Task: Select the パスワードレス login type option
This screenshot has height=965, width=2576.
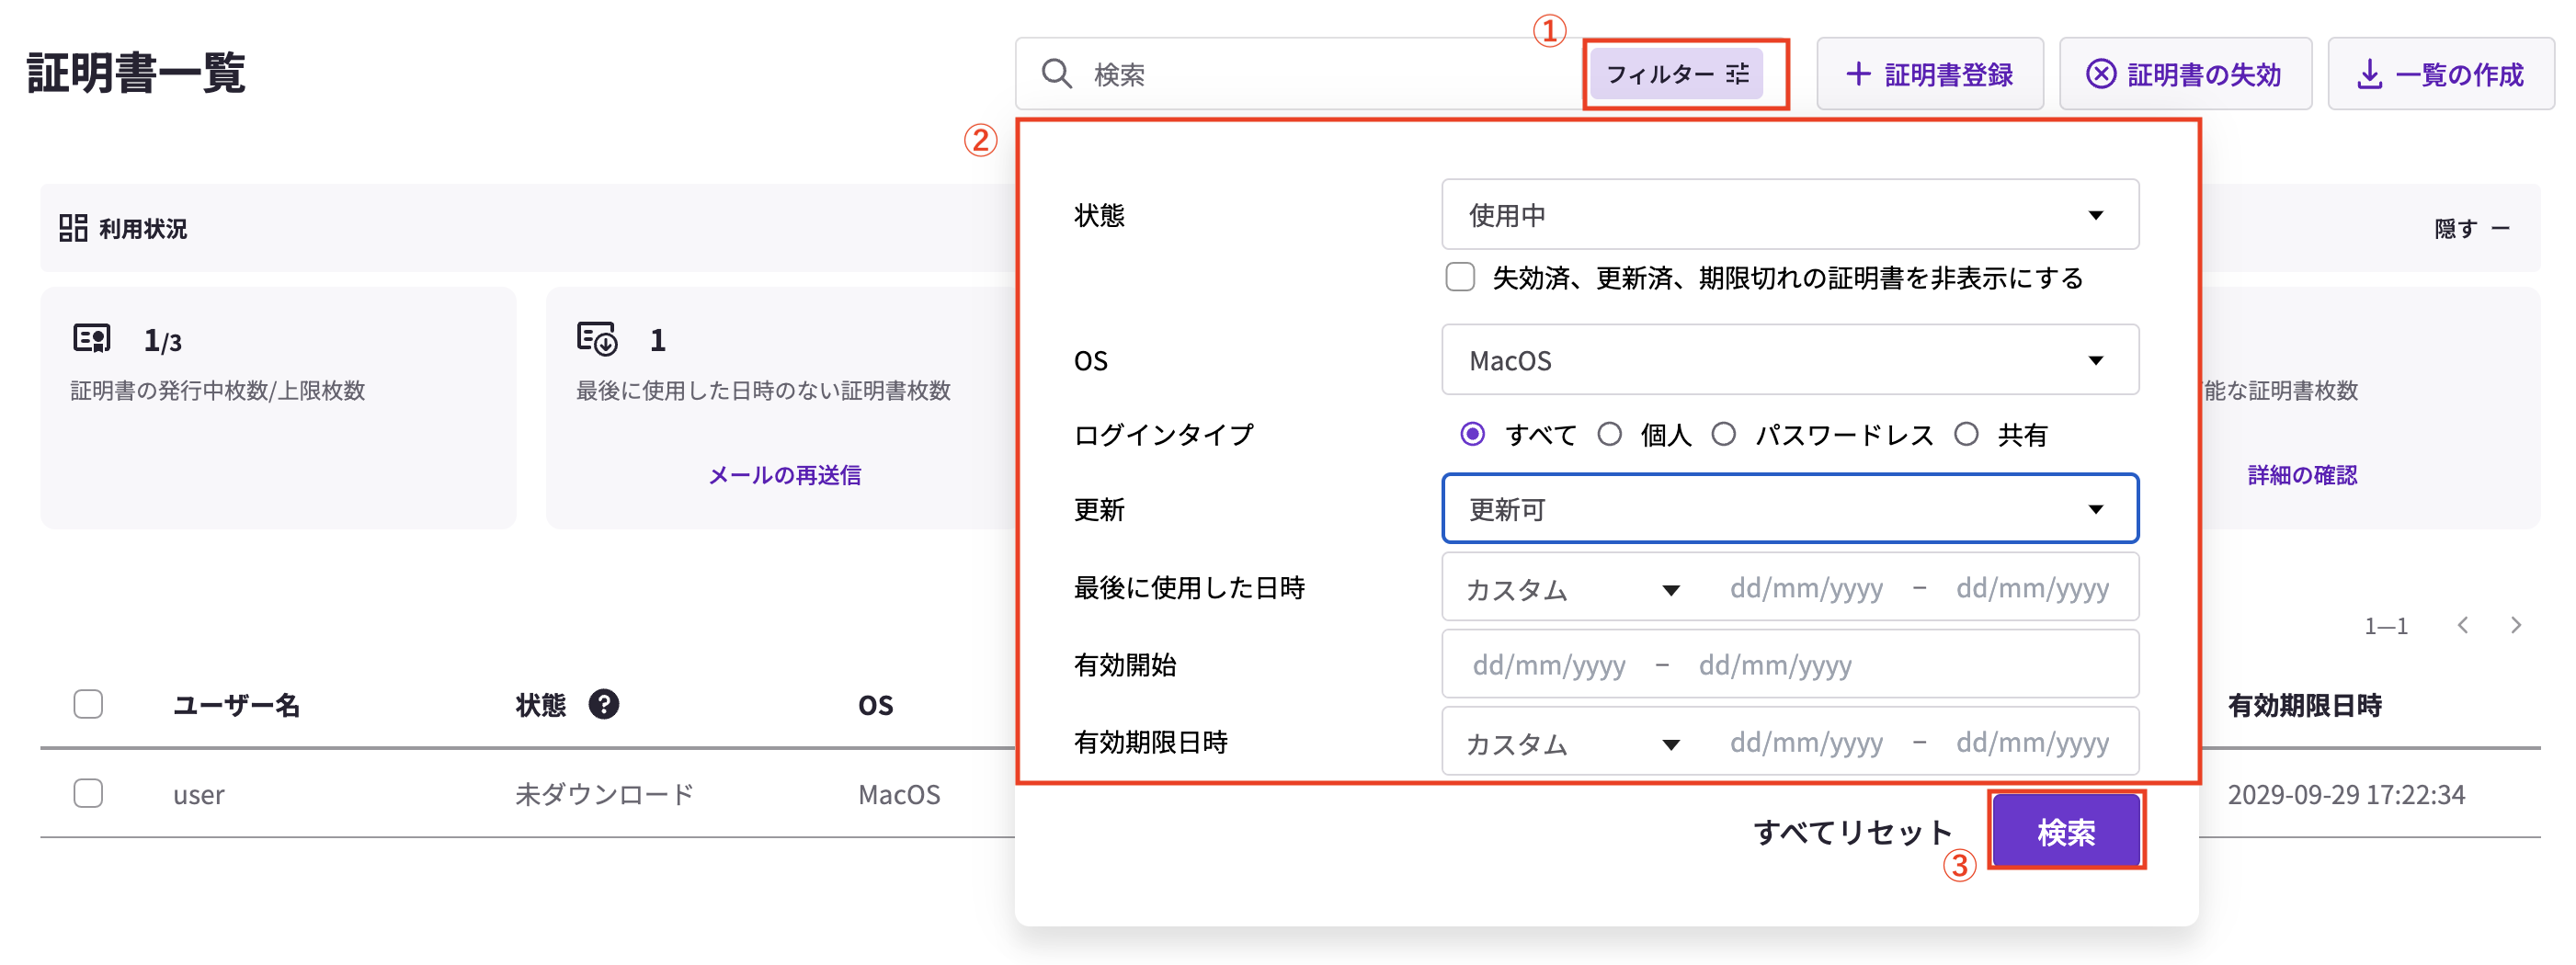Action: [1723, 433]
